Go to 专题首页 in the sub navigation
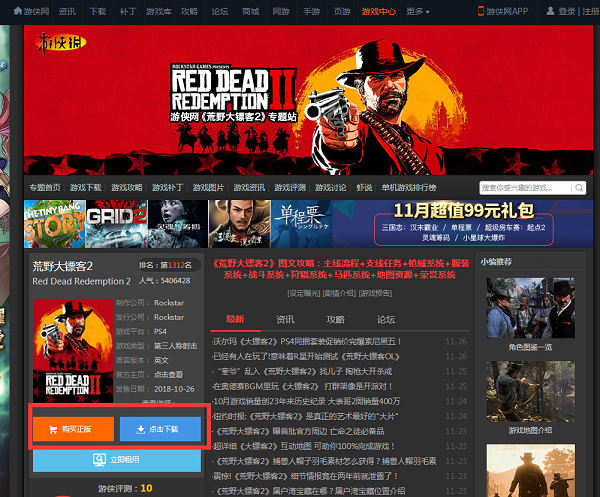 [45, 187]
